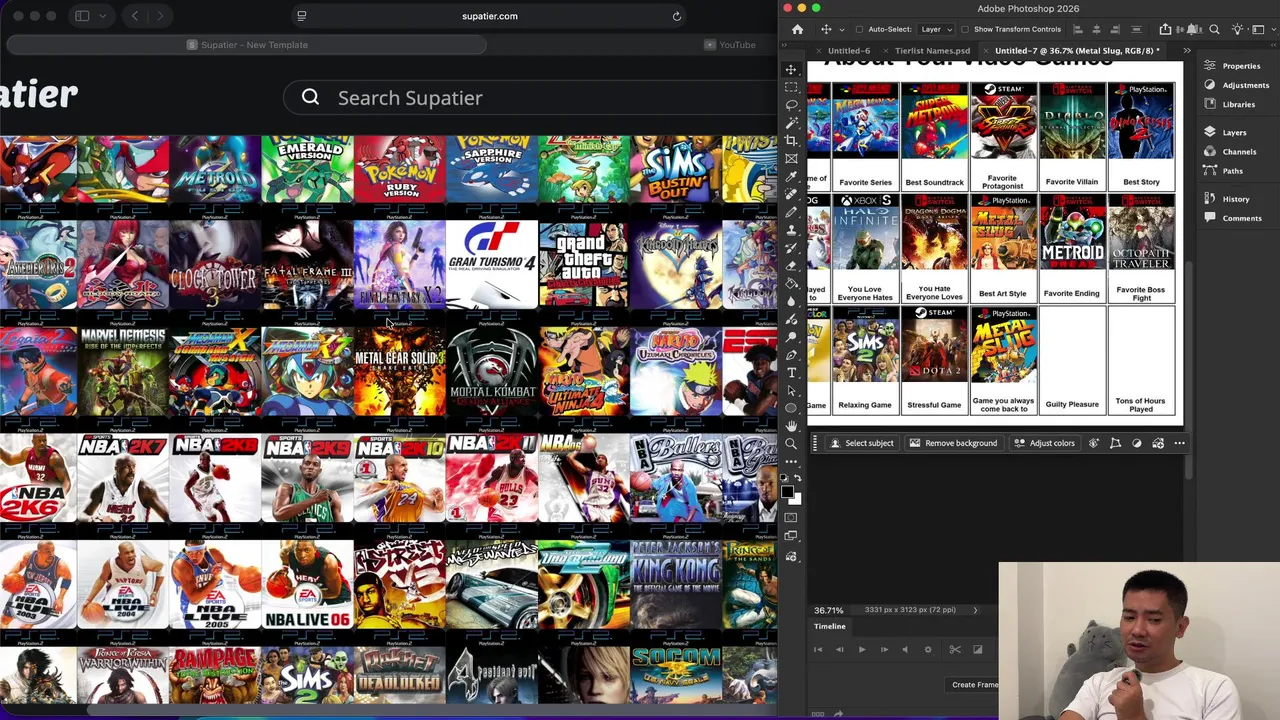This screenshot has width=1280, height=720.
Task: Select the Frame tool
Action: tap(791, 158)
